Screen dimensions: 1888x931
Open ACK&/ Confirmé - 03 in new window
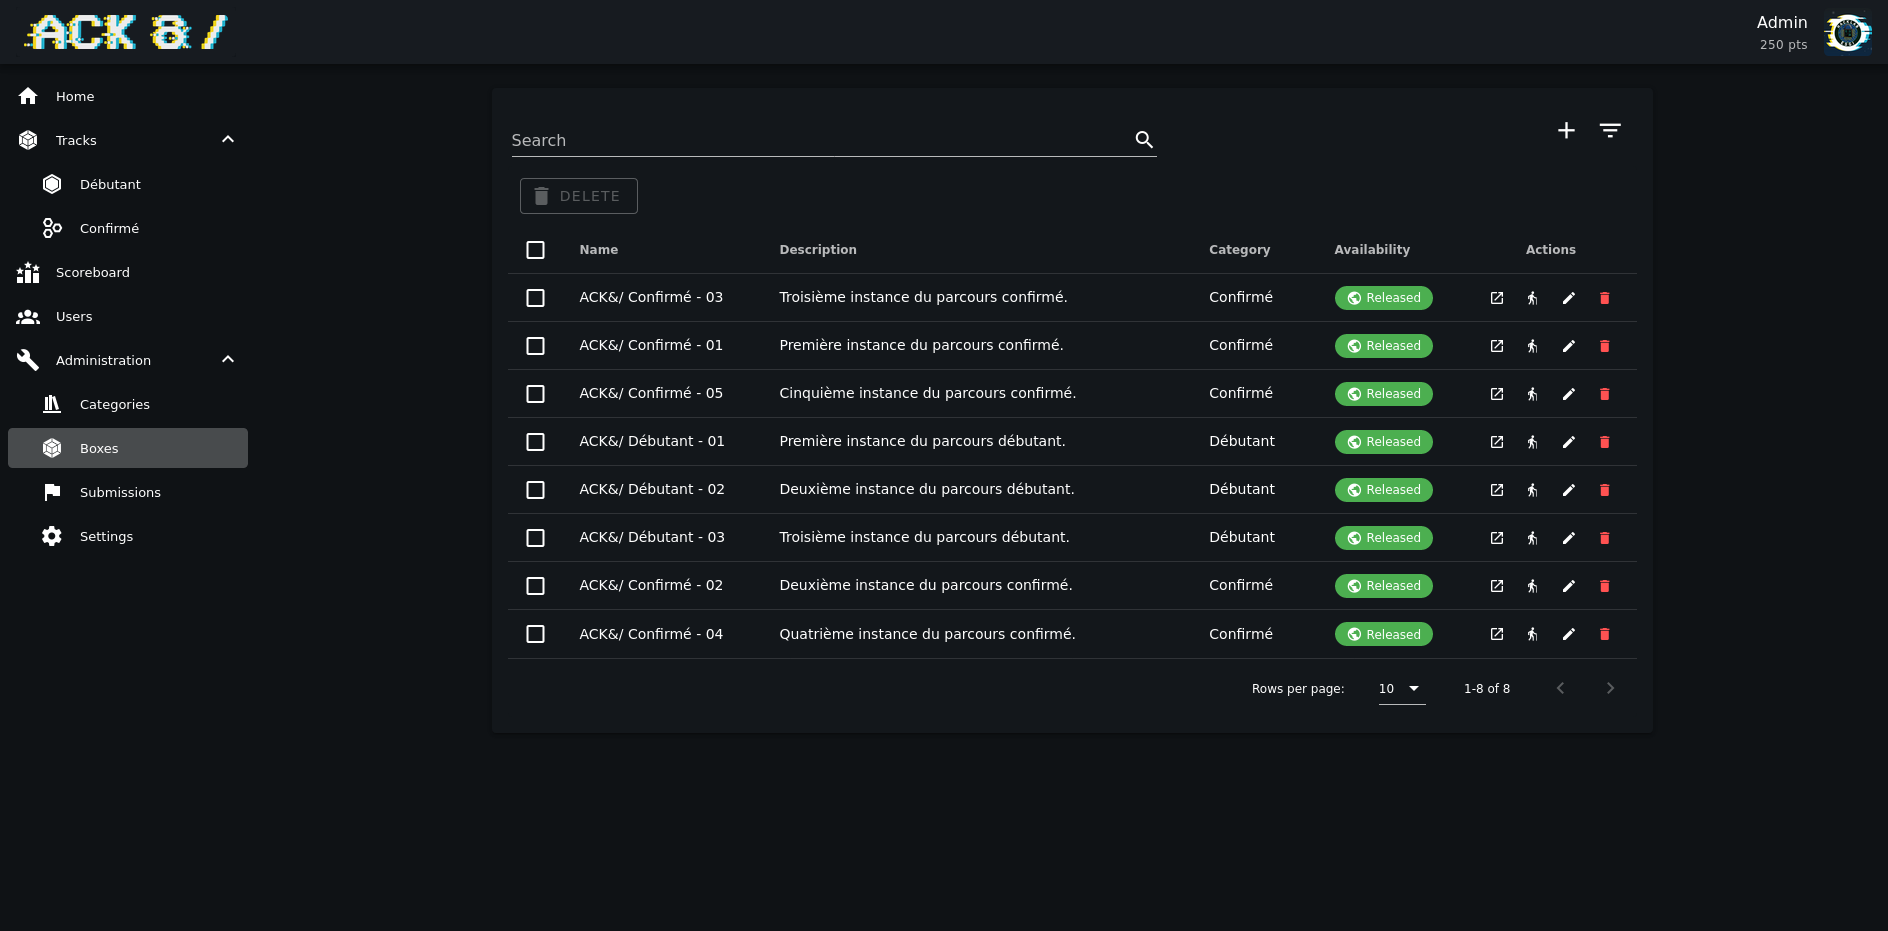tap(1496, 298)
